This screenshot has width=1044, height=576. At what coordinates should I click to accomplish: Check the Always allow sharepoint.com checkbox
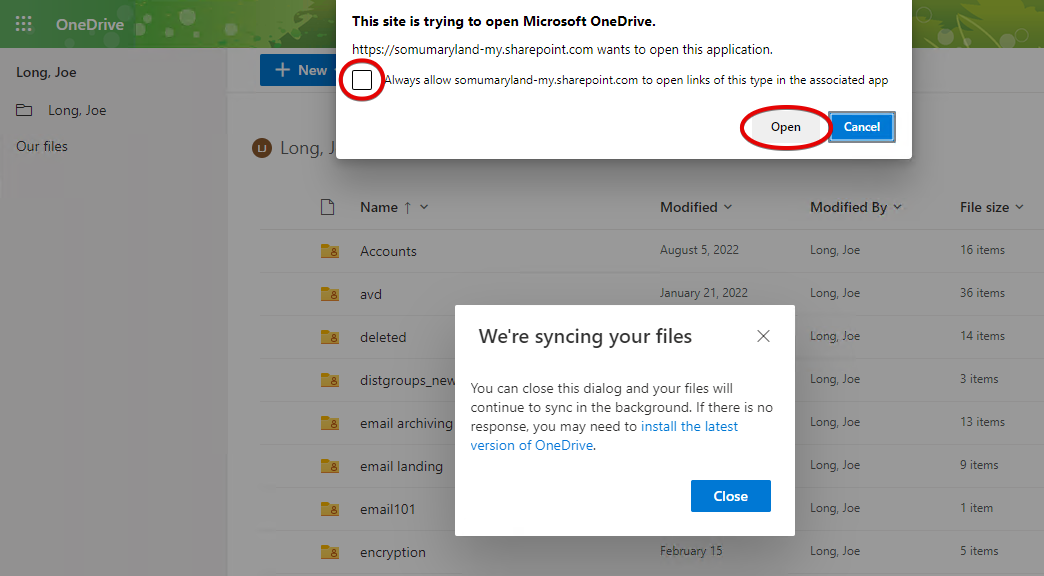point(362,80)
